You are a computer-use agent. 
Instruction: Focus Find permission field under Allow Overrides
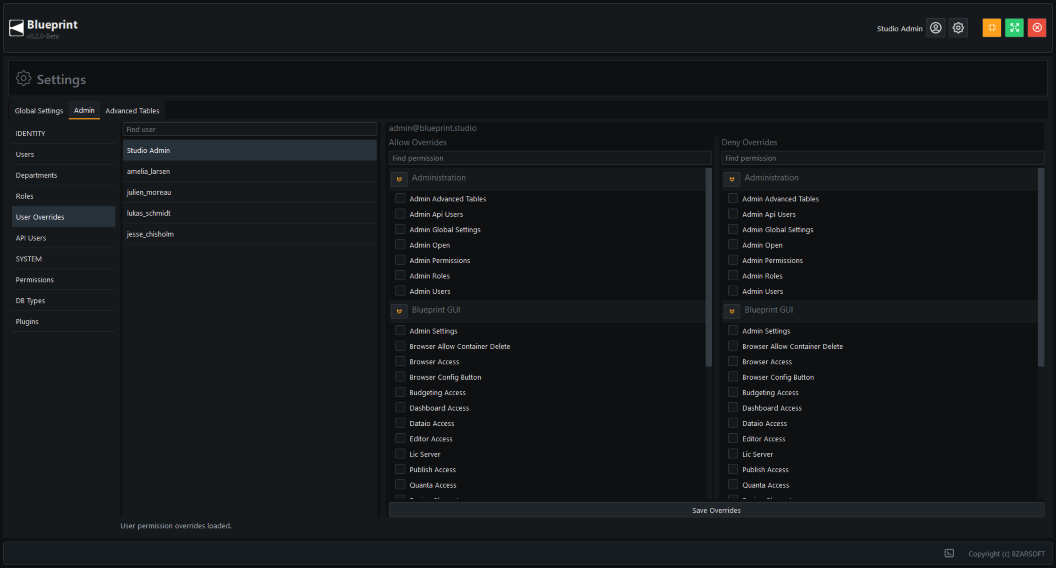[550, 158]
